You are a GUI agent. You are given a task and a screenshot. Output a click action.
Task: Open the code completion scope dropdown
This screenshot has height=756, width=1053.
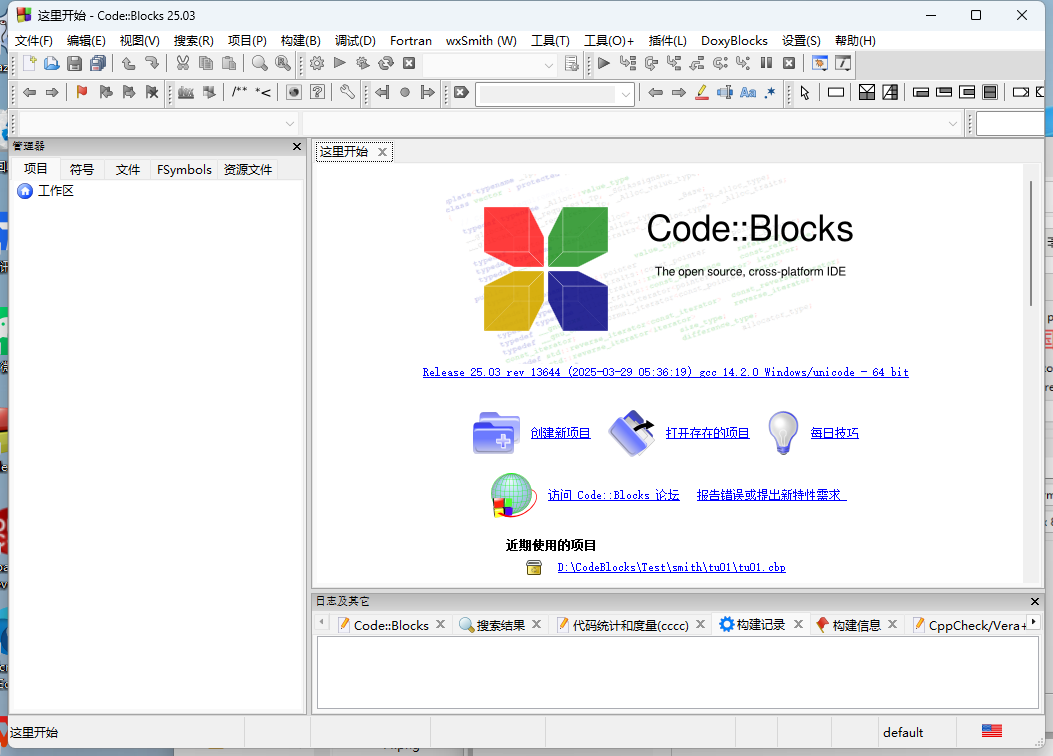(x=158, y=124)
